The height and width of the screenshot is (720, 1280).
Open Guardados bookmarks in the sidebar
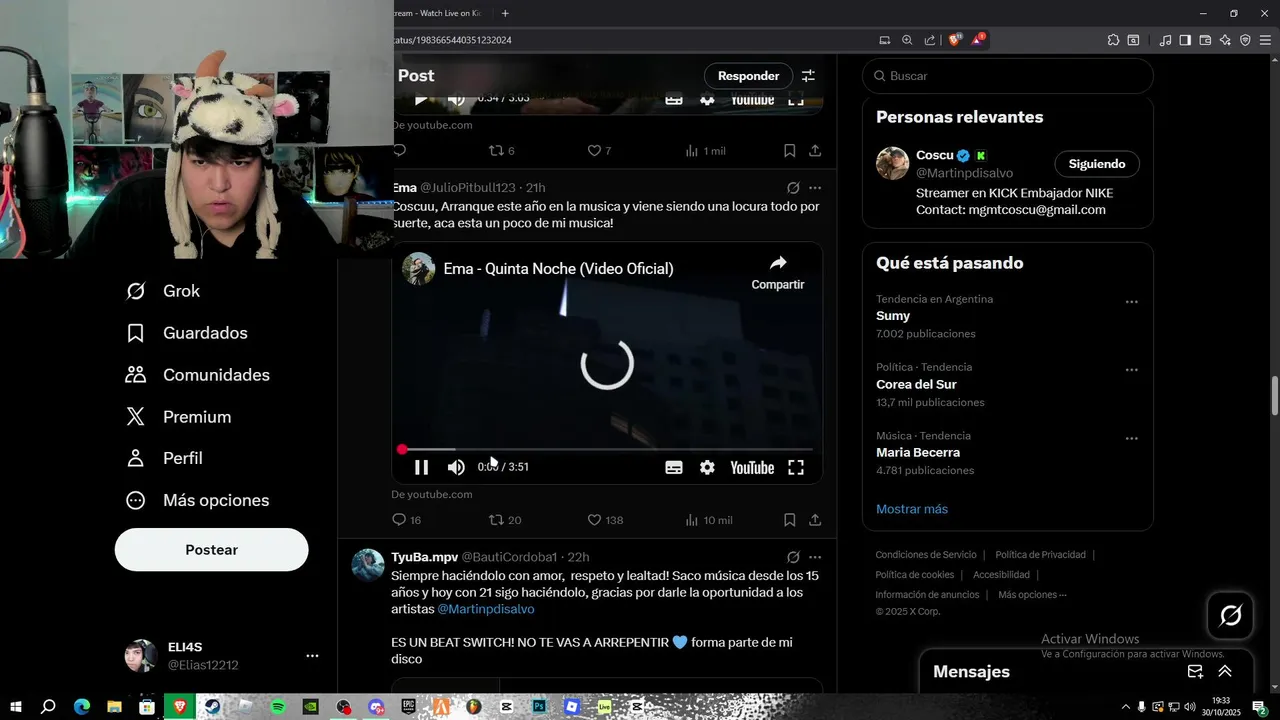[x=186, y=333]
